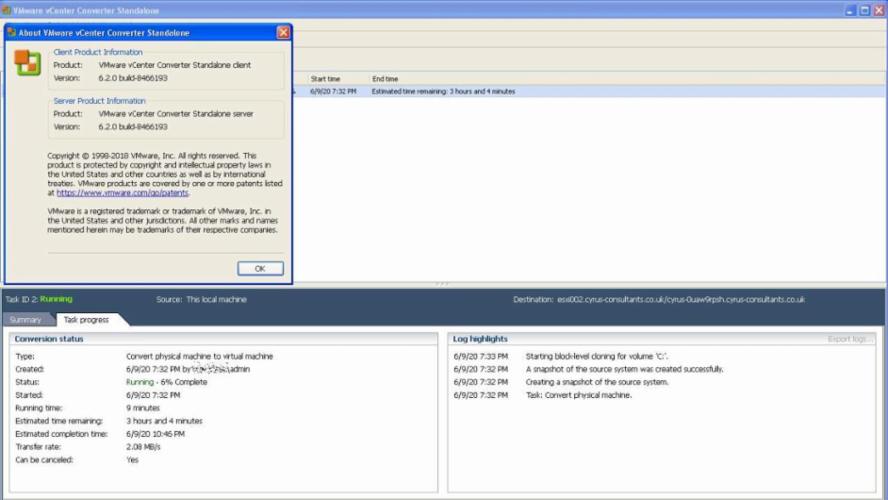Click the transfer rate value 2.08 MB/s
The image size is (888, 500).
click(x=143, y=447)
